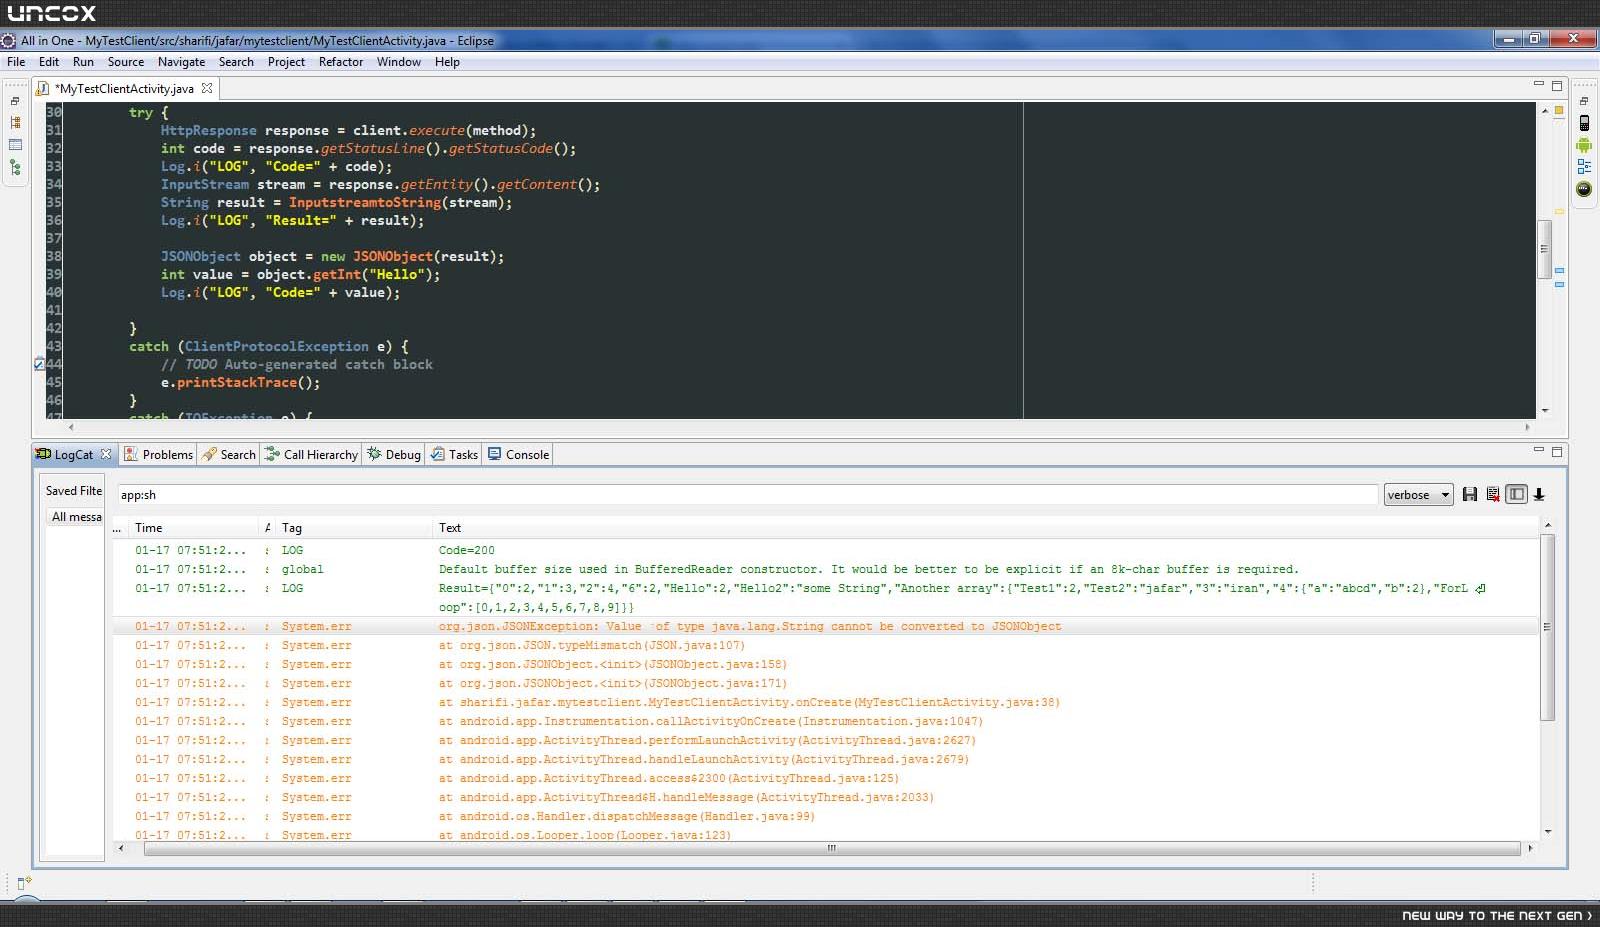
Task: Save the LogCat log to file
Action: pyautogui.click(x=1469, y=494)
